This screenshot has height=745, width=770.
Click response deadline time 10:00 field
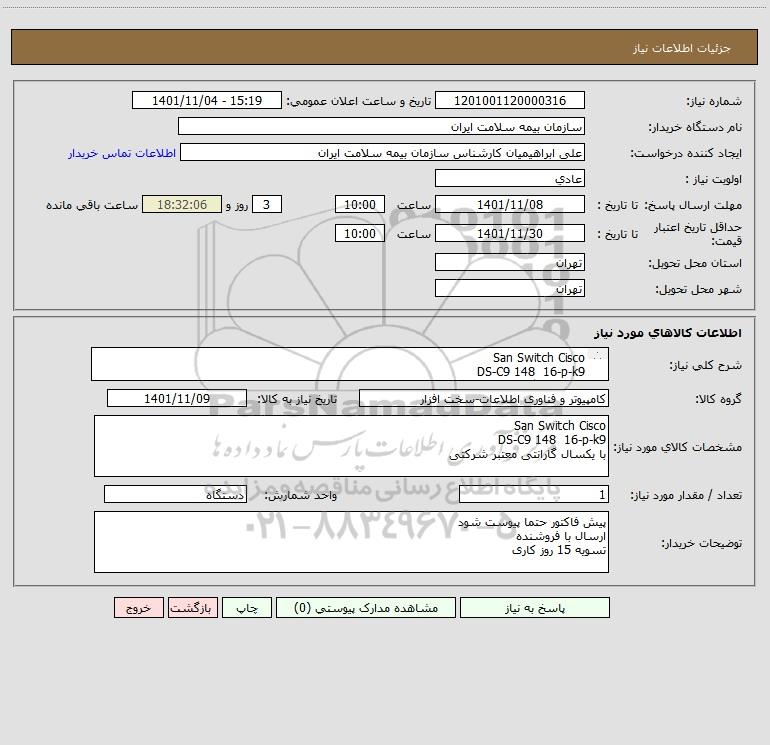point(359,204)
